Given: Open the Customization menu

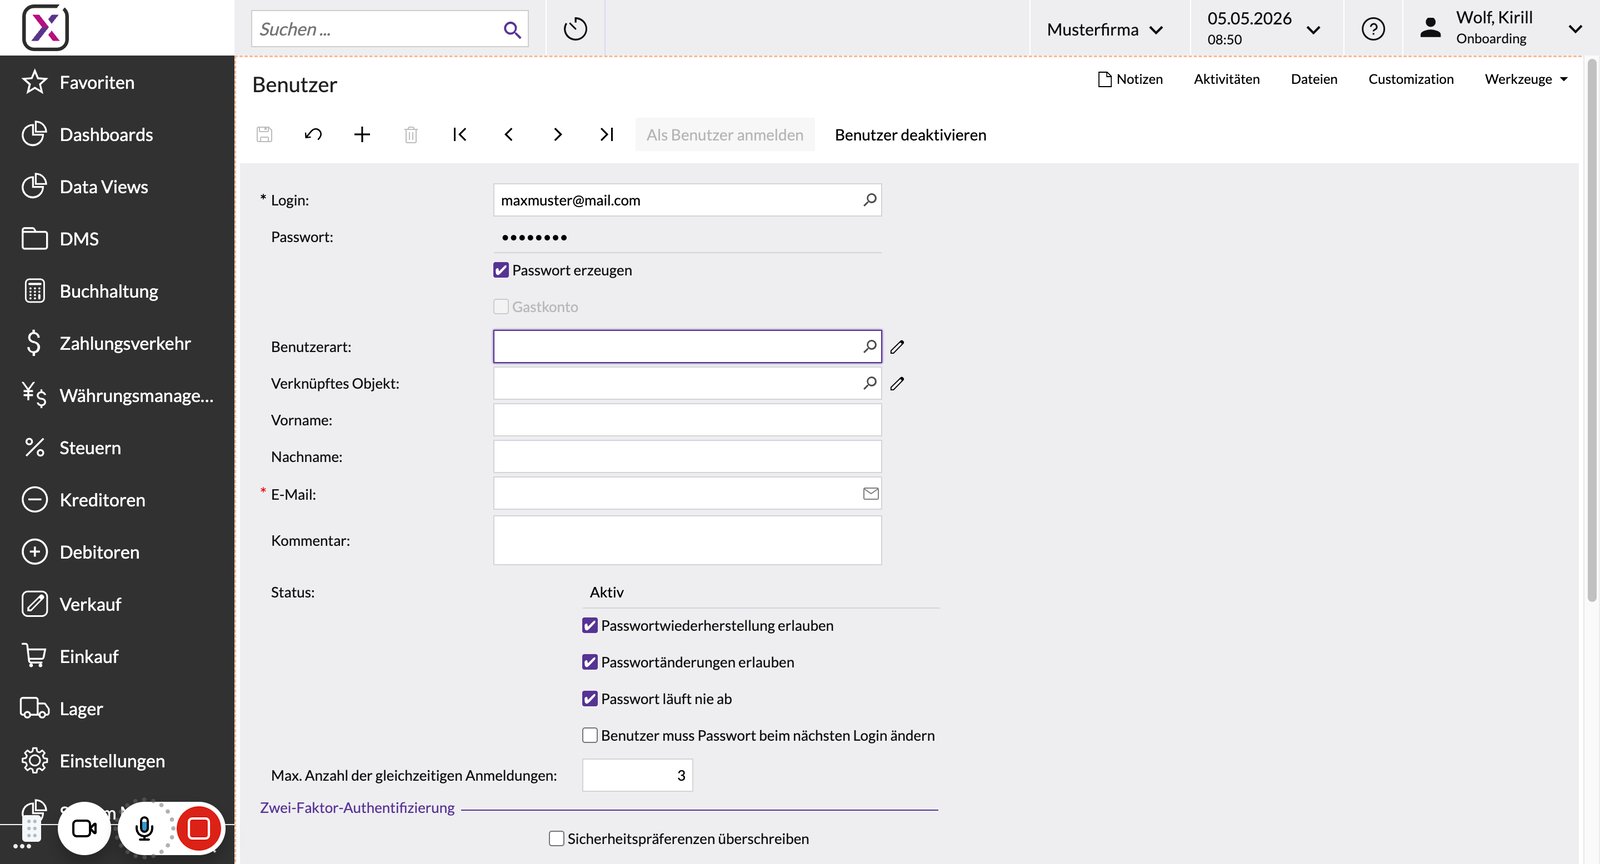Looking at the screenshot, I should 1411,79.
